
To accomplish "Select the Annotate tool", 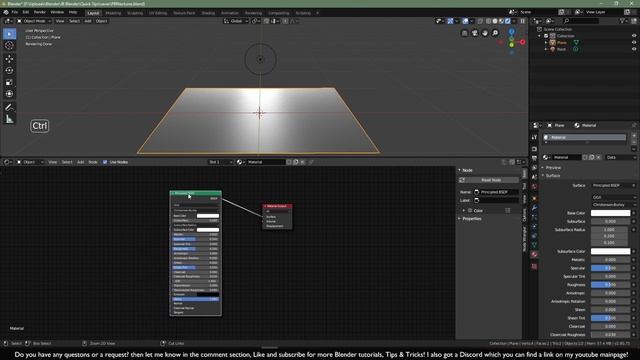I will [9, 107].
